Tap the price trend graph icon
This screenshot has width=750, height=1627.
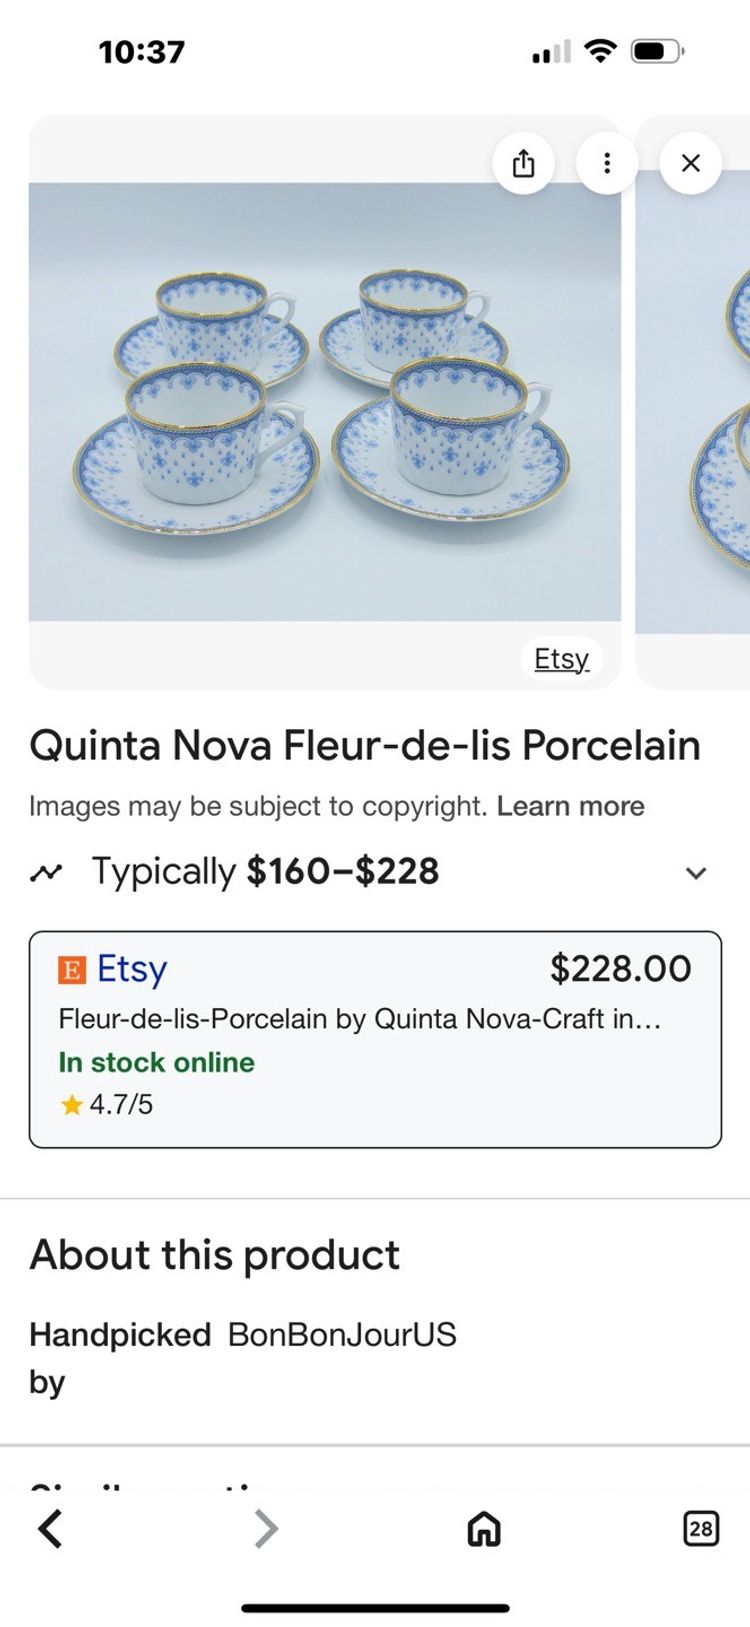[x=46, y=872]
